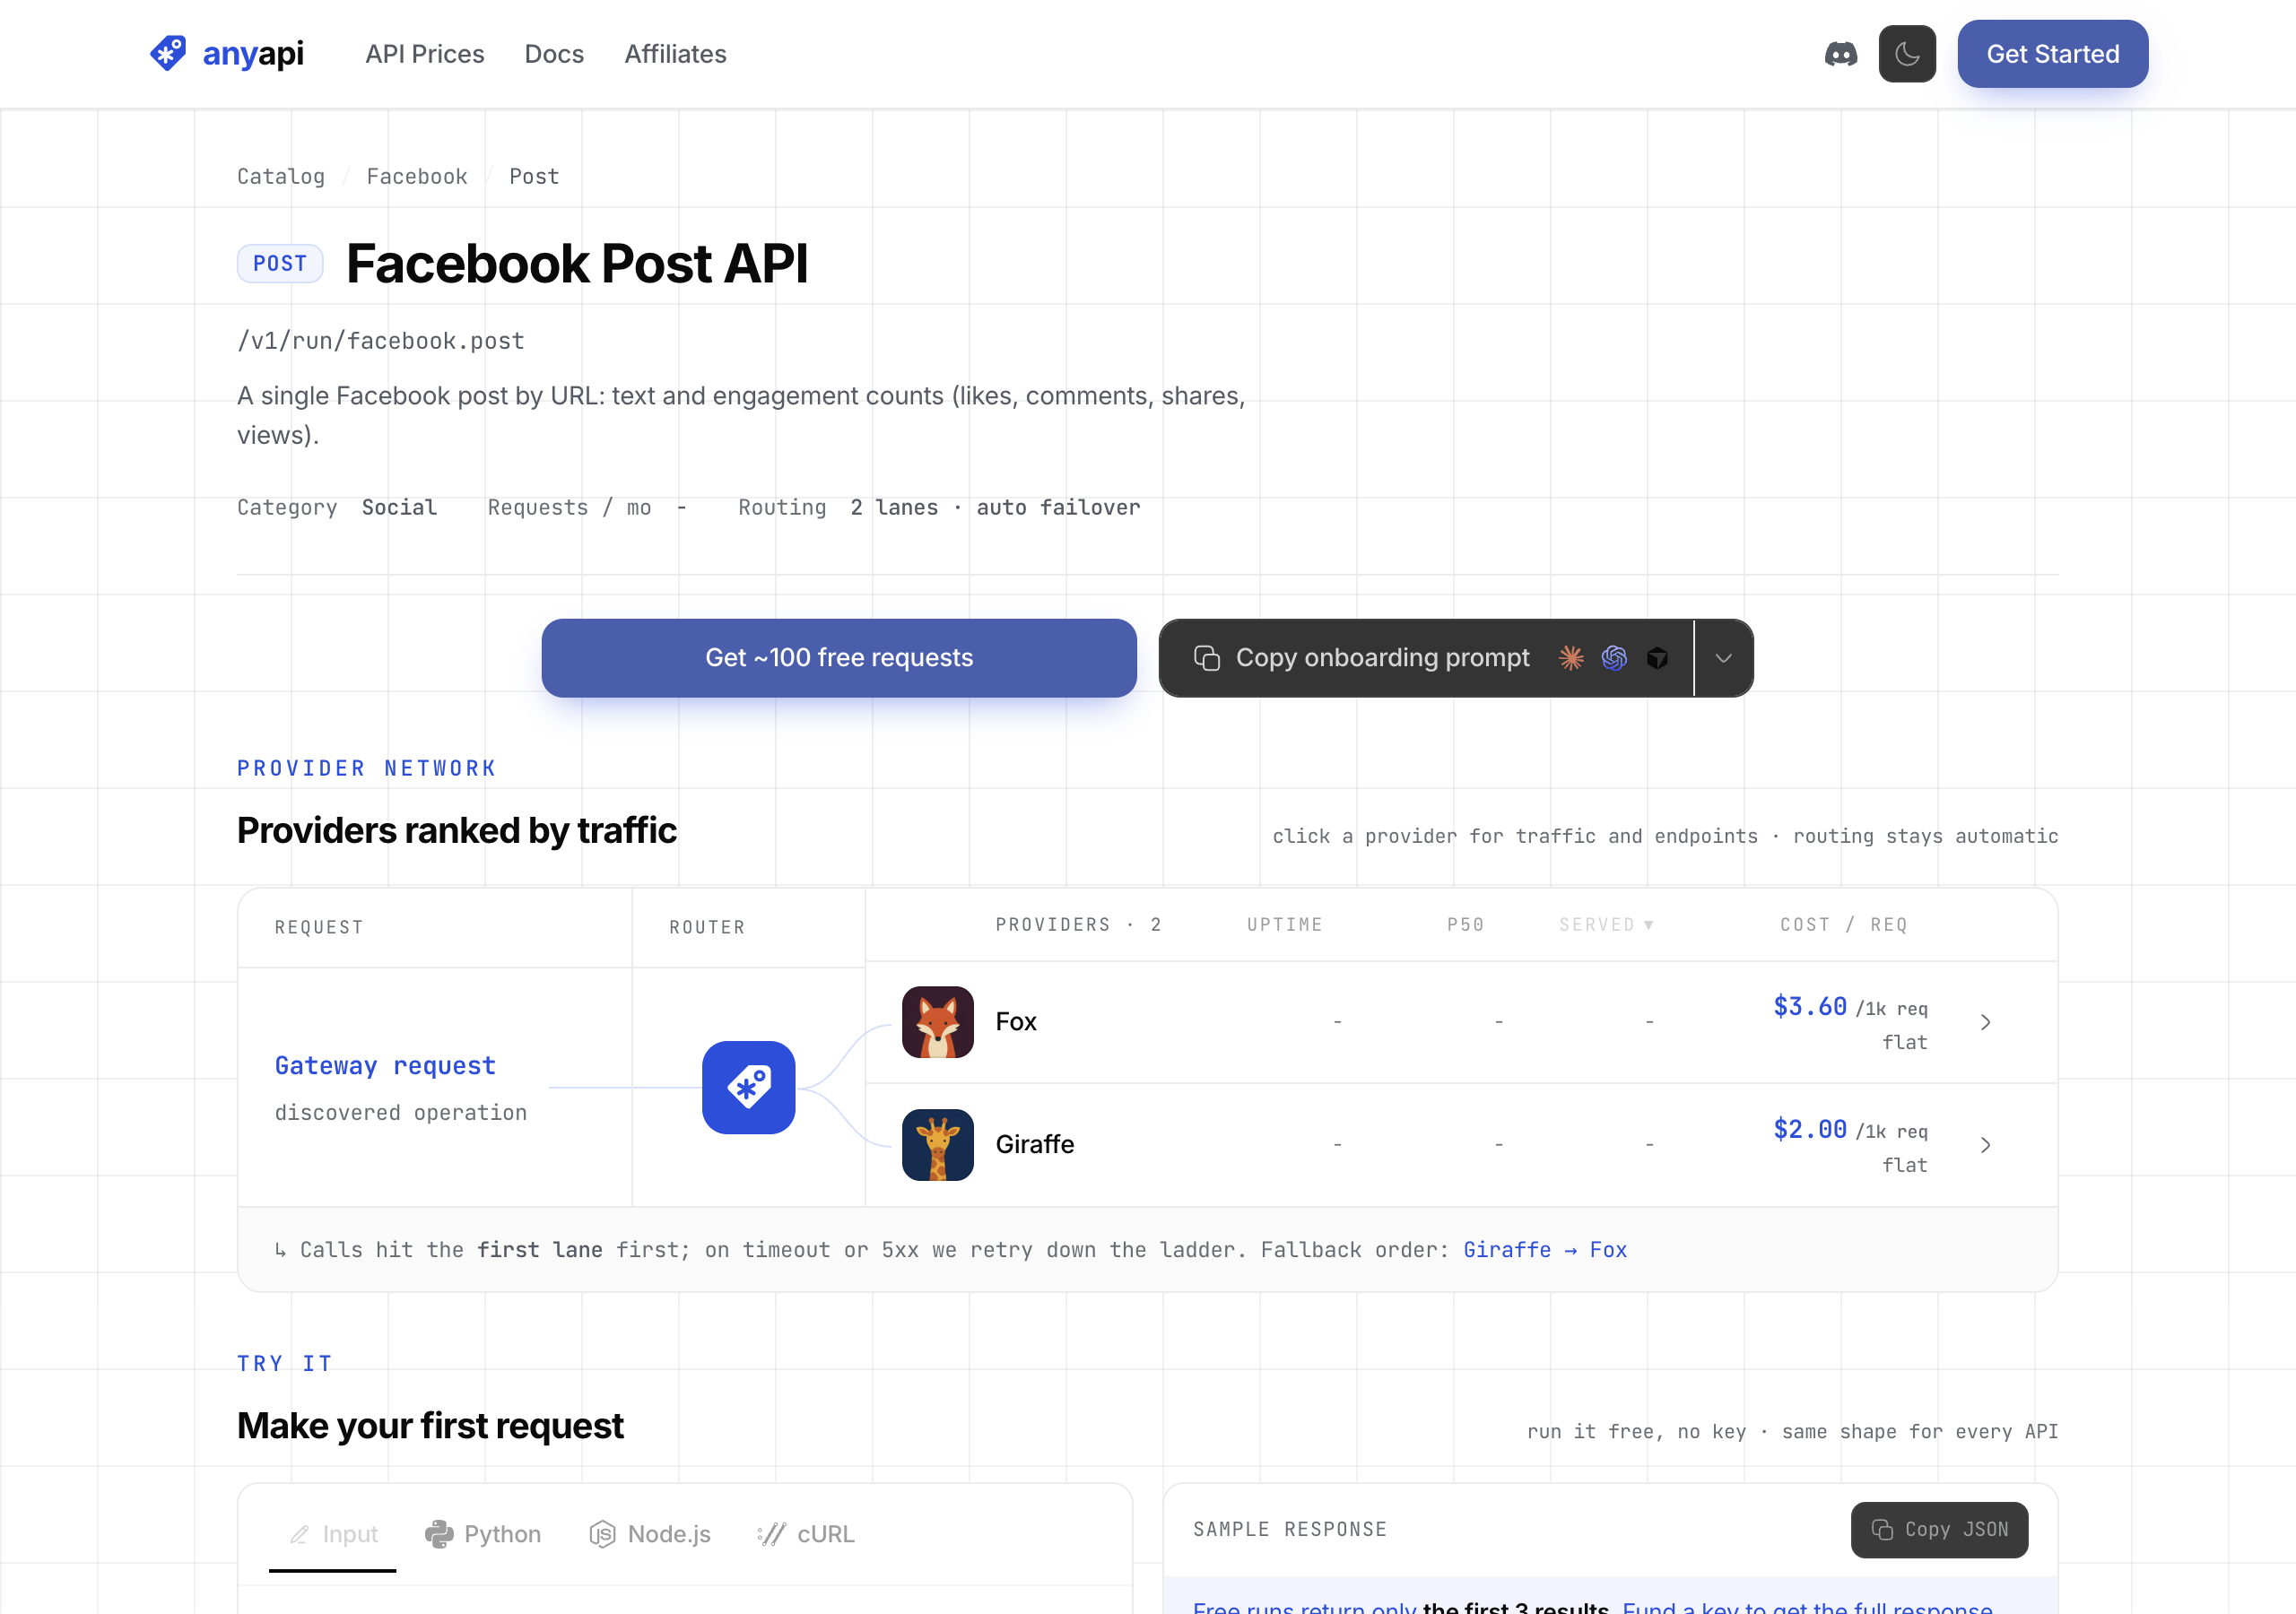Screen dimensions: 2296x1614
Task: Go to Facebook breadcrumb
Action: (417, 176)
